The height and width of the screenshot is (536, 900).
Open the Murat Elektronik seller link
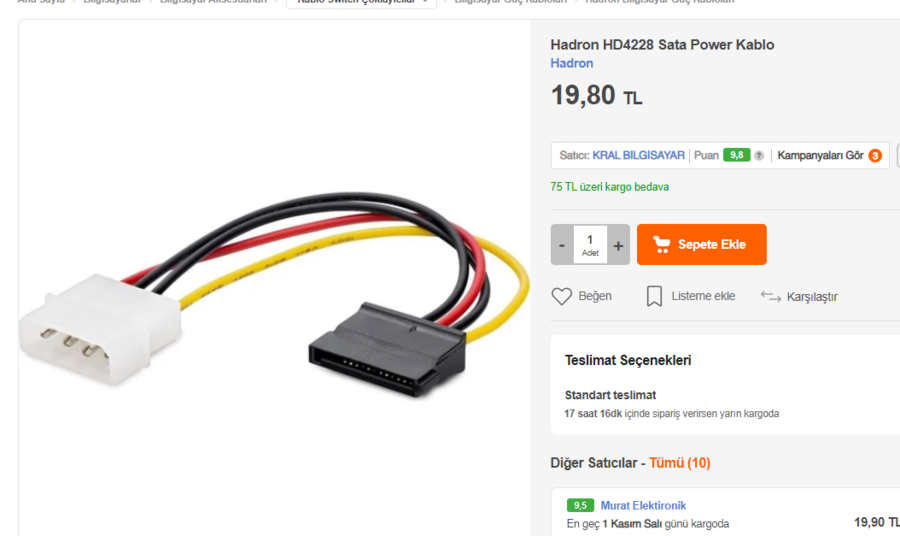click(643, 506)
